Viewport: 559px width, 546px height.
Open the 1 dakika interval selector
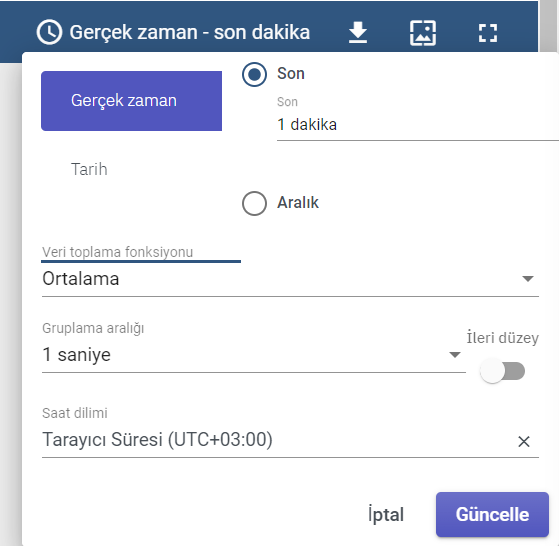click(x=418, y=124)
